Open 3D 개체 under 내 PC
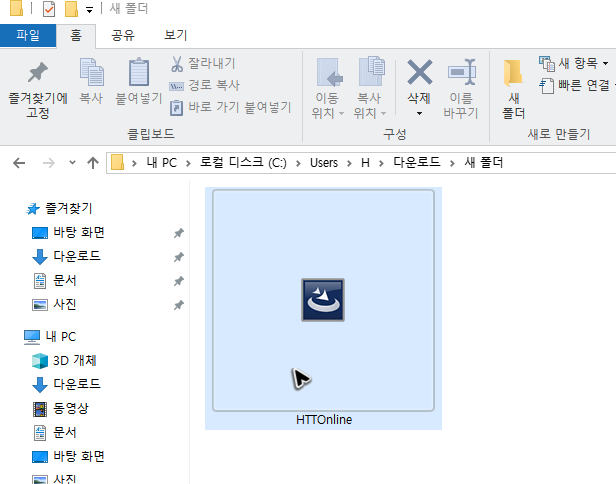 click(64, 360)
